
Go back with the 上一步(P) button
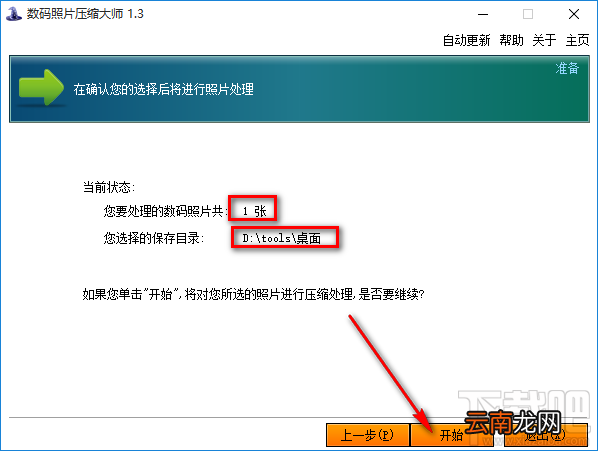367,435
